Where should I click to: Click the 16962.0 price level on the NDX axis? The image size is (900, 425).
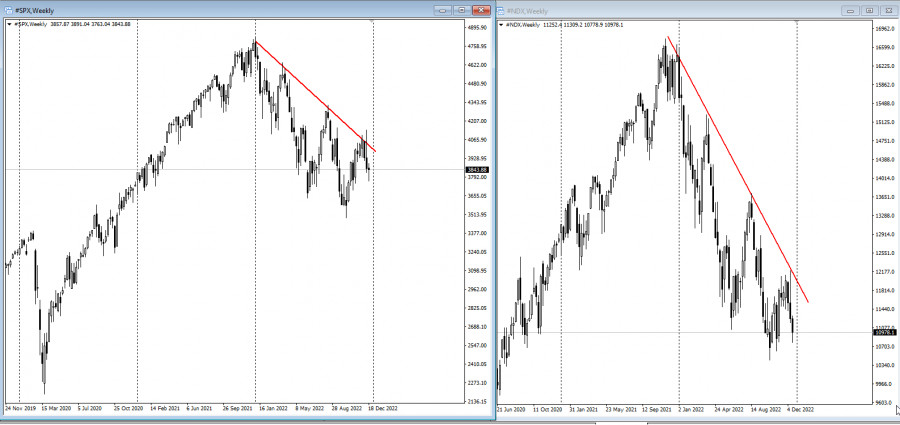(x=885, y=29)
